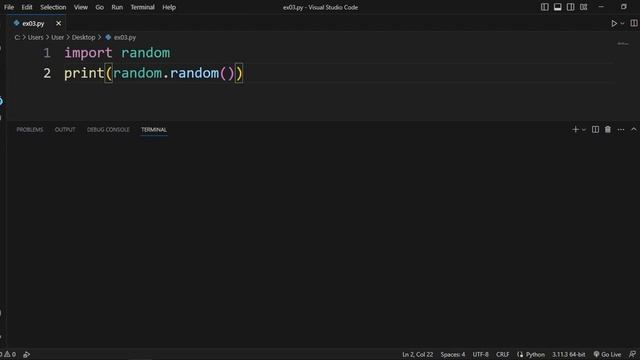
Task: Click the C: breadcrumb root
Action: (x=17, y=37)
